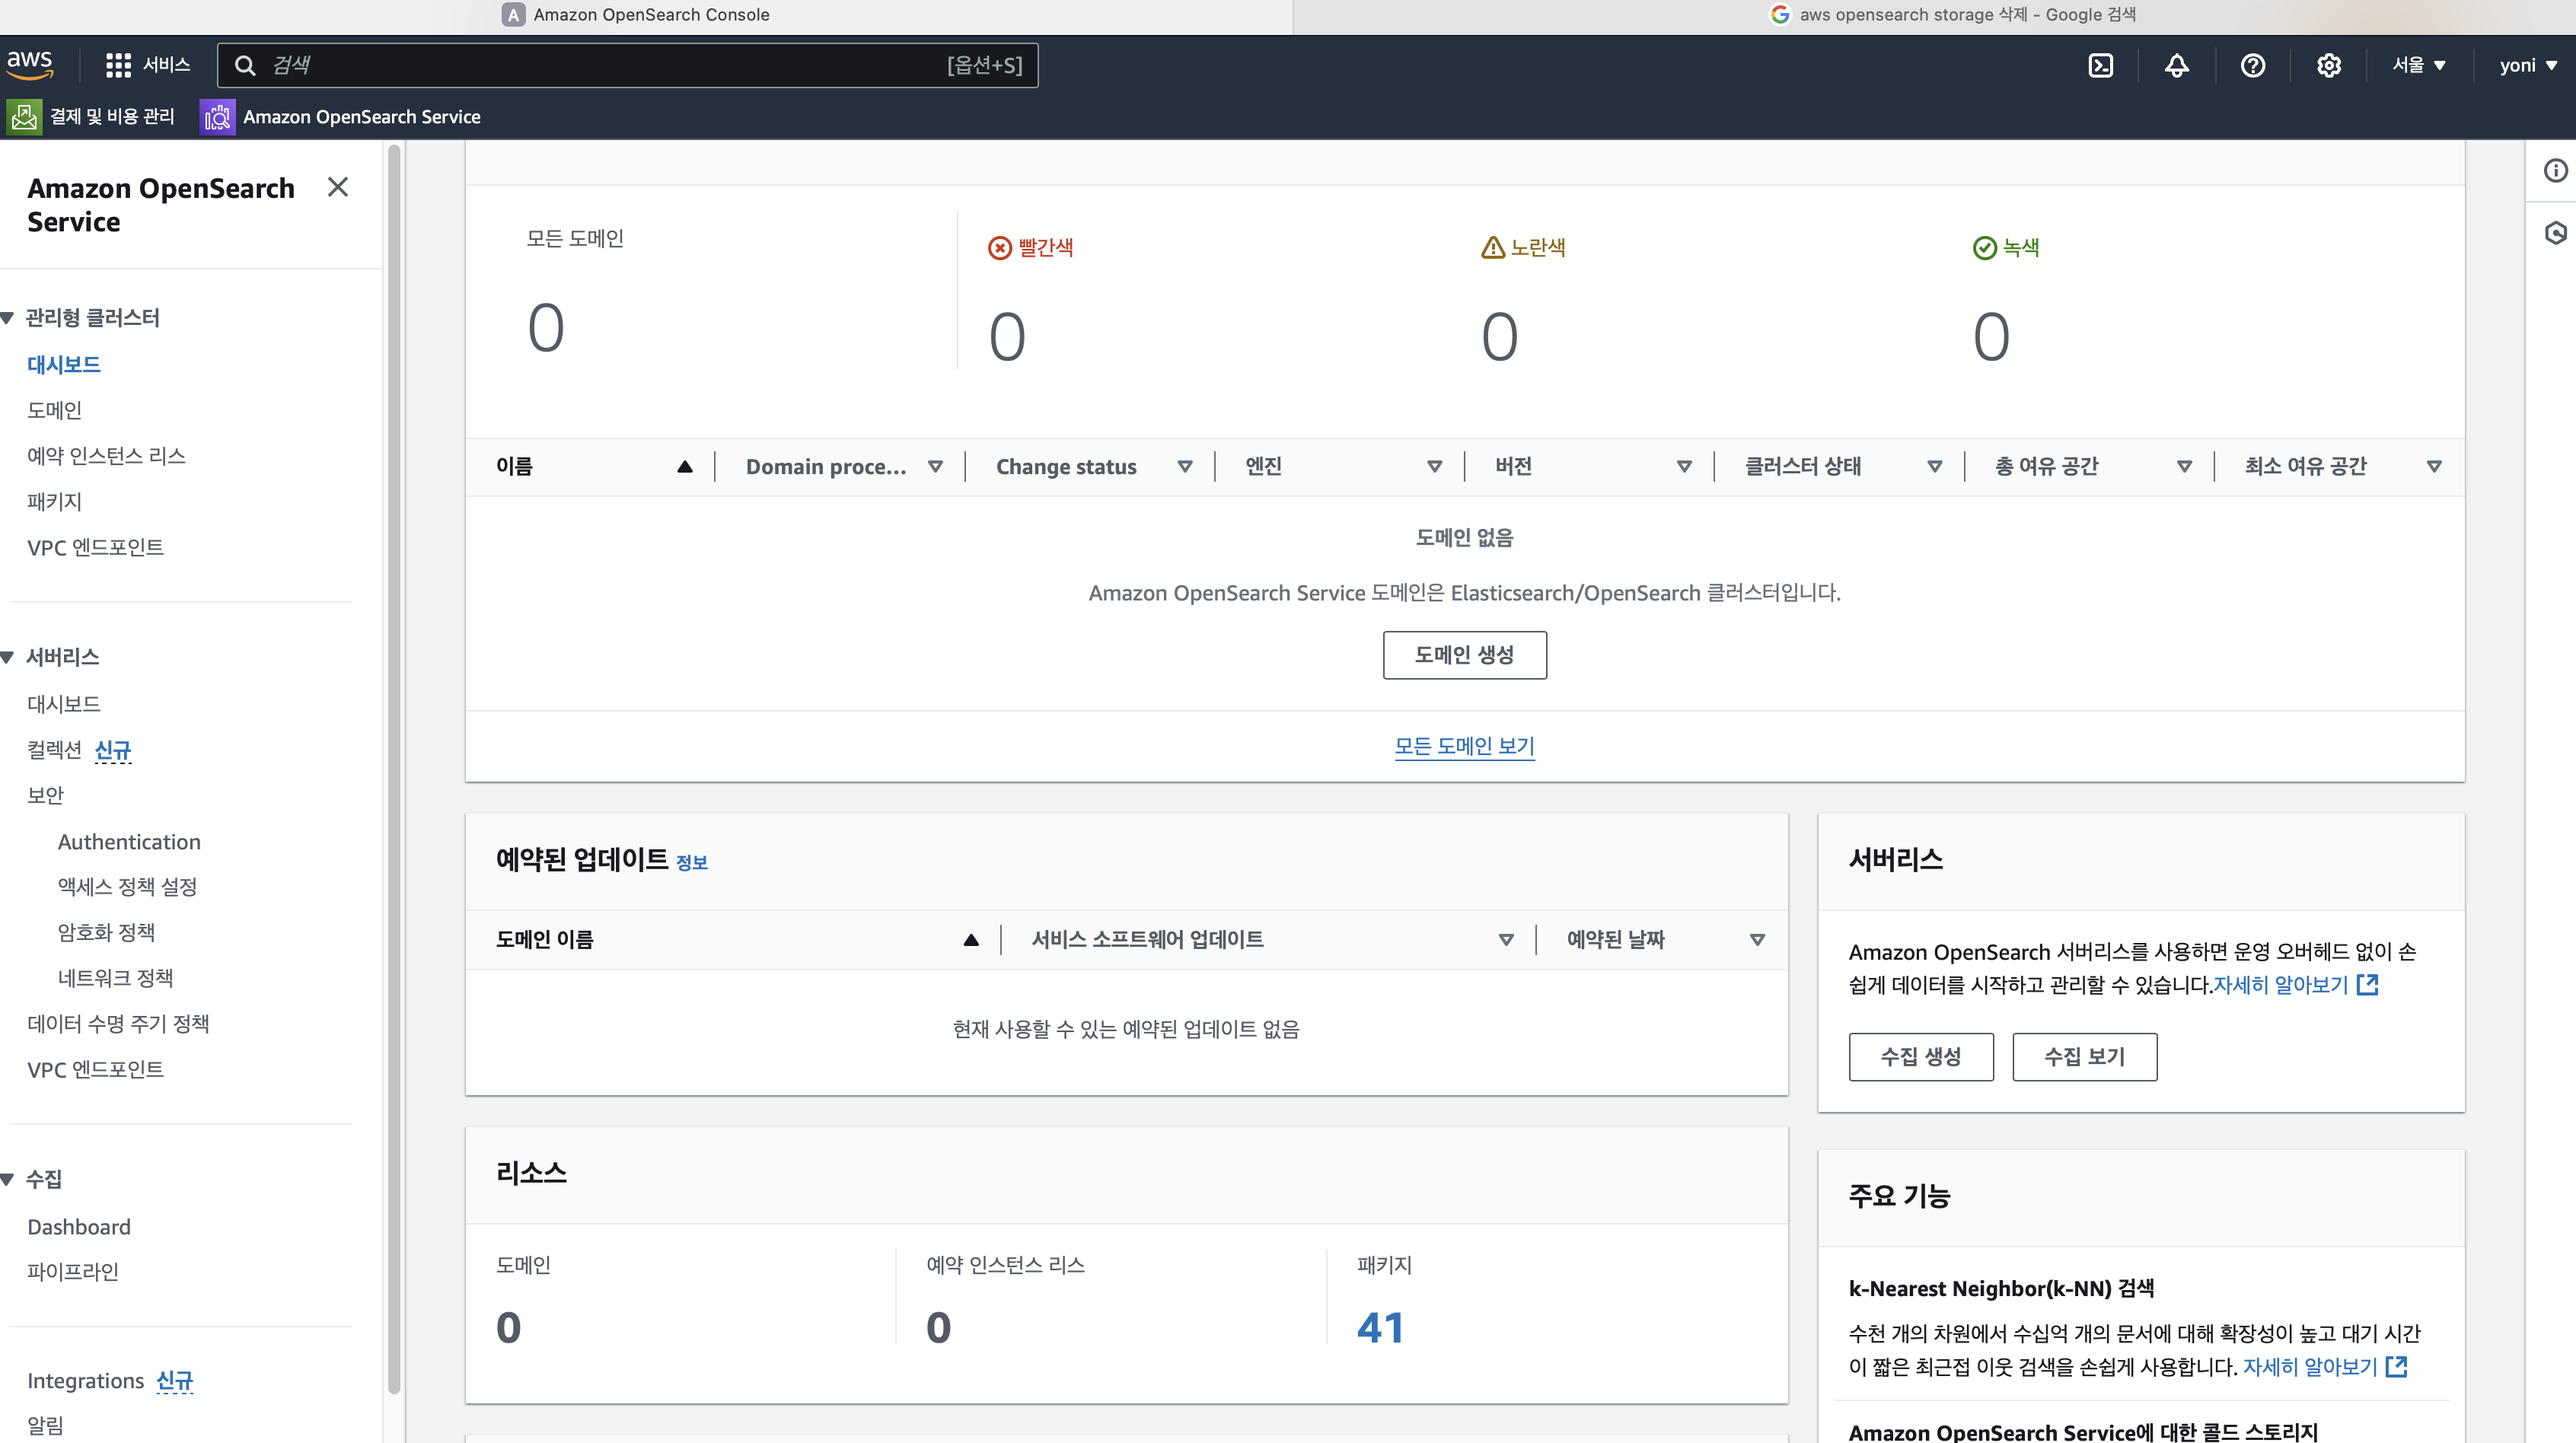Select 대시보드 under 관리형 클러스터
Screen dimensions: 2576x1443
[64, 365]
